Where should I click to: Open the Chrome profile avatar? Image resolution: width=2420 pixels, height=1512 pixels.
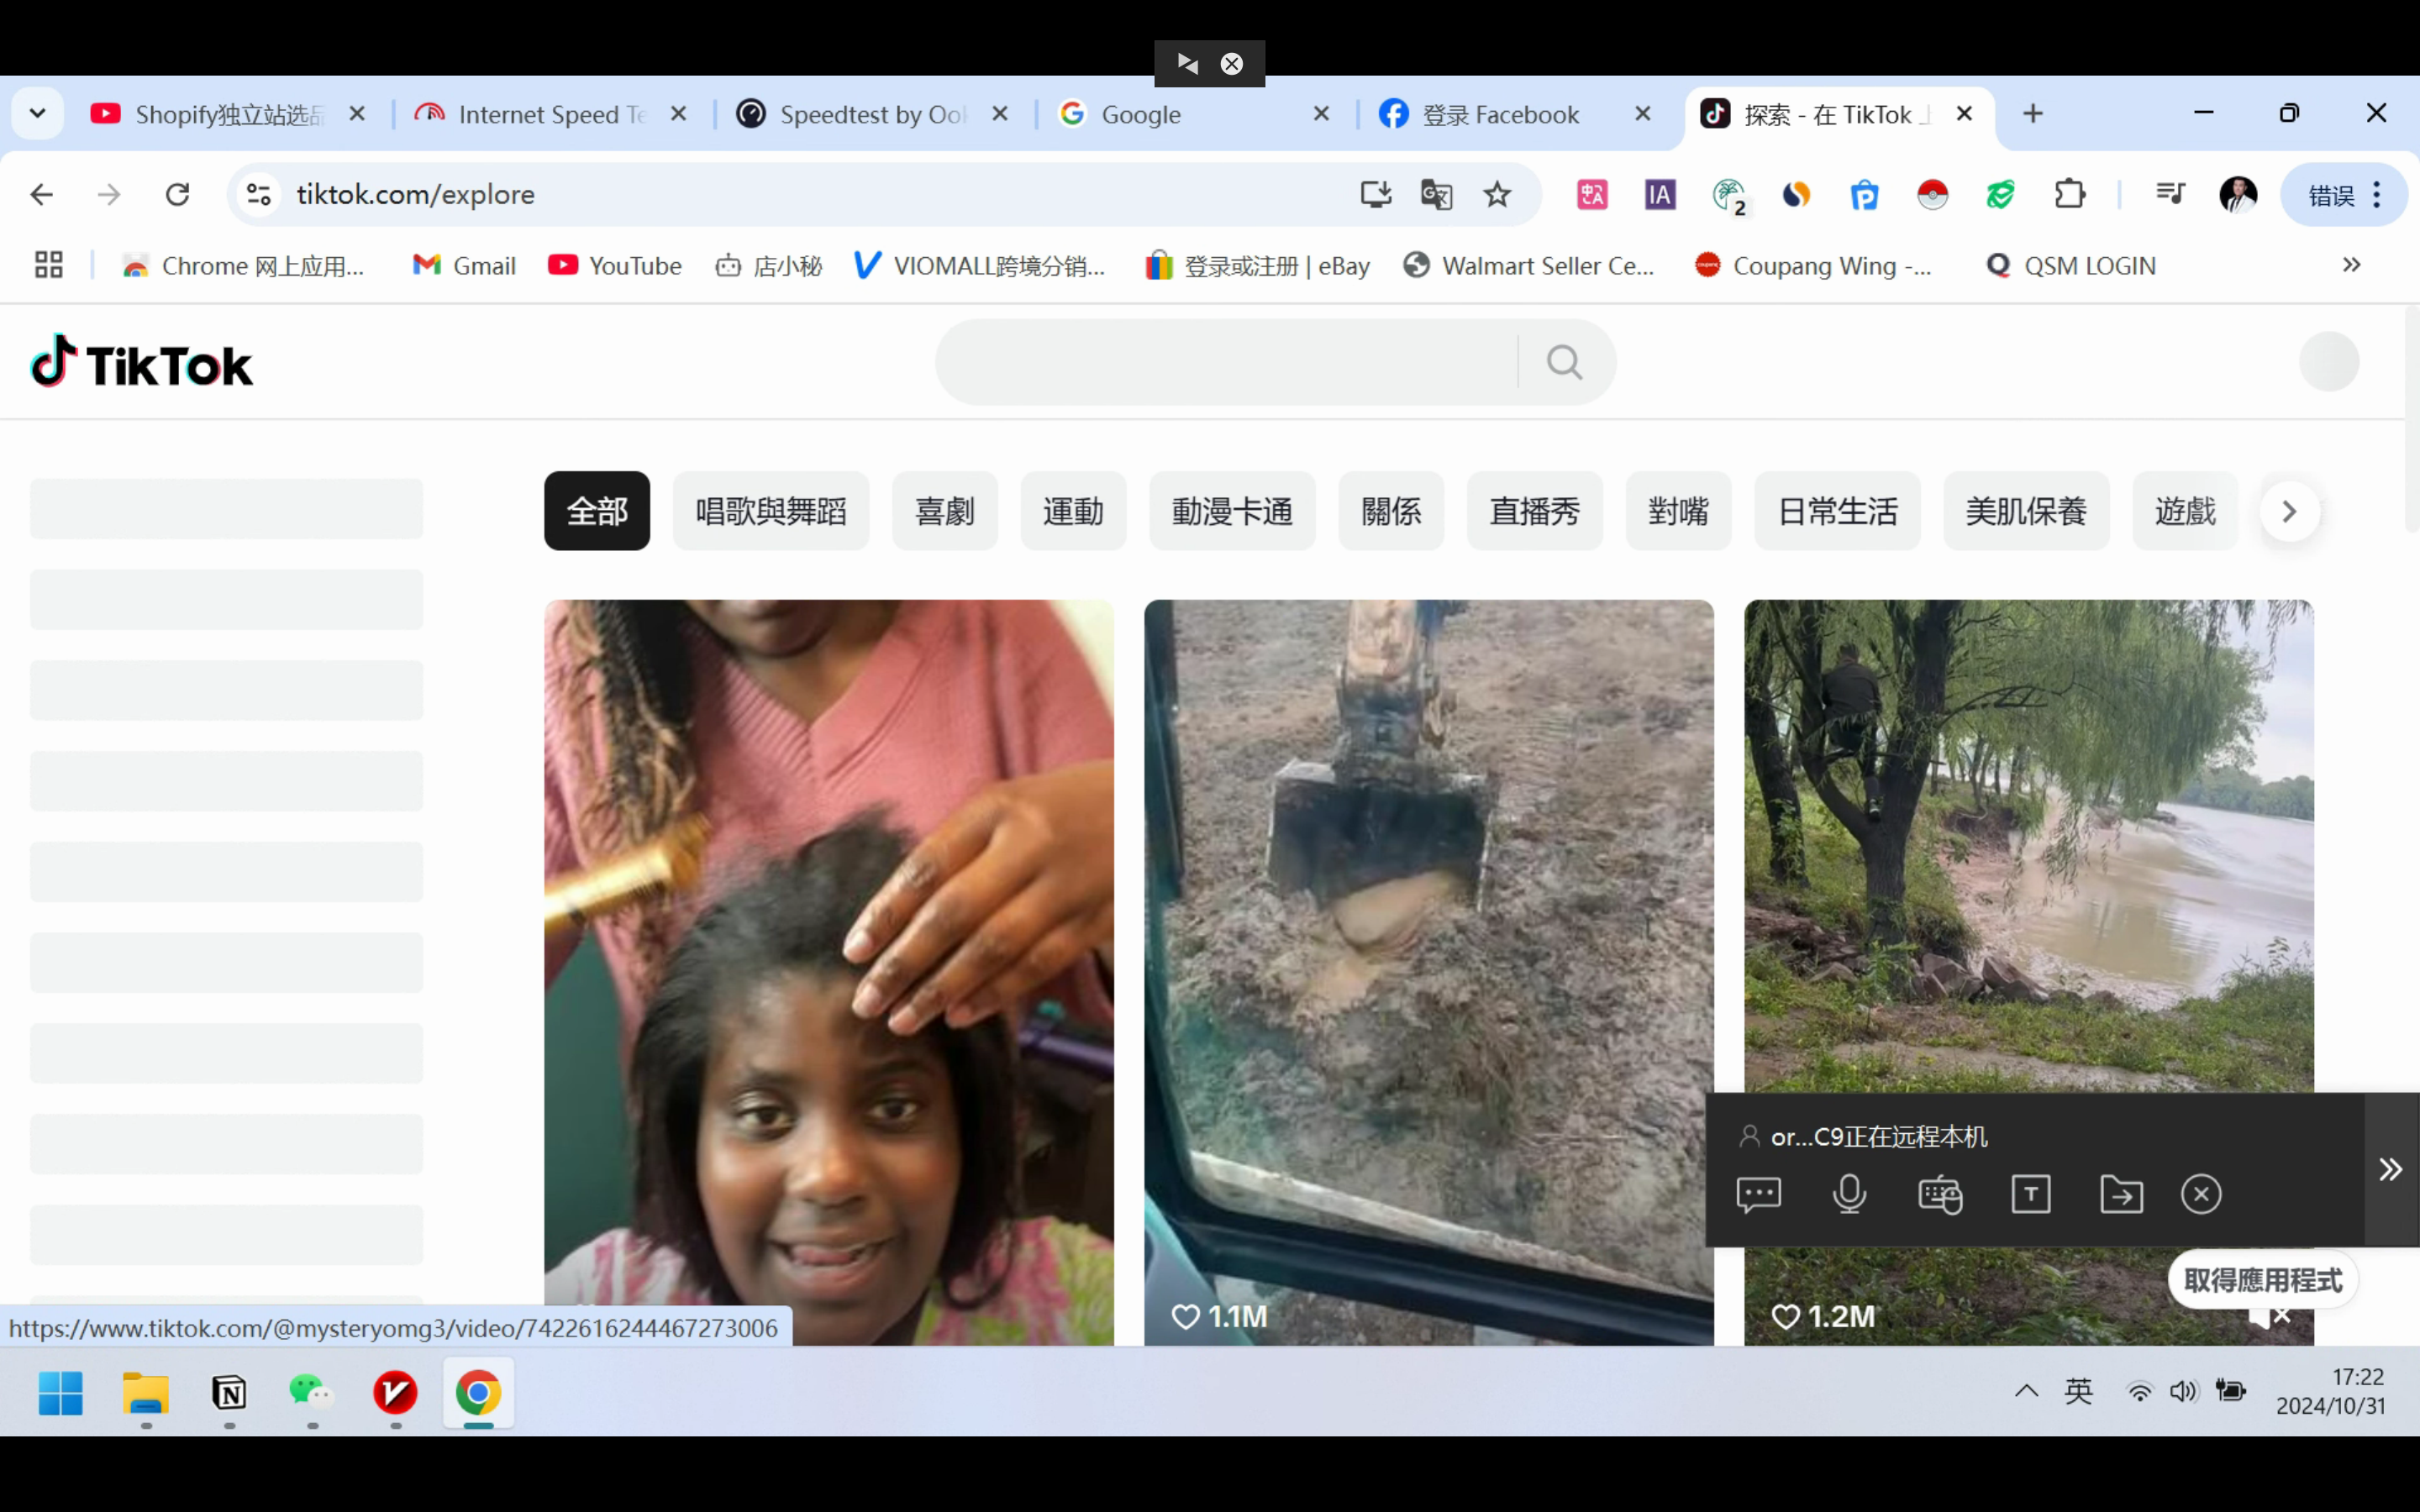2238,194
